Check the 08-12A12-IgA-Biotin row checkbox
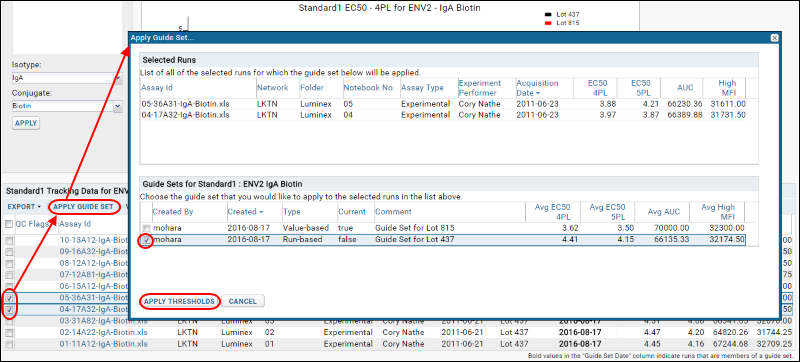Image resolution: width=800 pixels, height=362 pixels. point(9,263)
